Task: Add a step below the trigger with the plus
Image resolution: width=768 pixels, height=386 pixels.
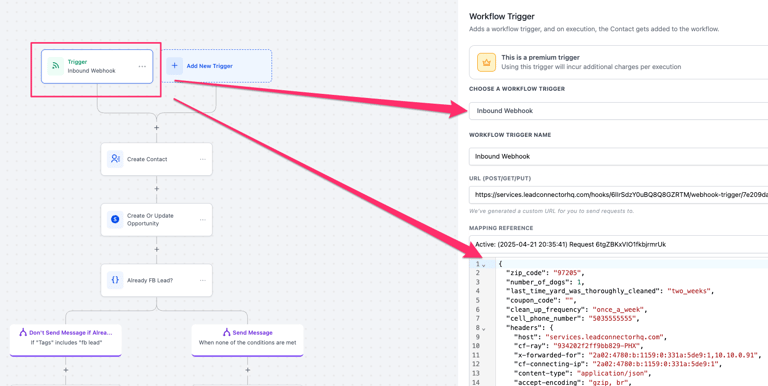Action: (x=157, y=127)
